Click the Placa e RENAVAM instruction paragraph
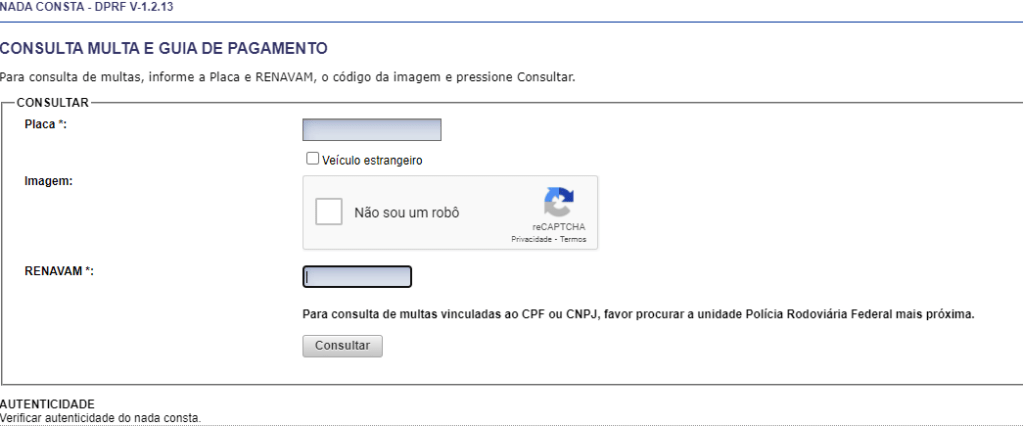 (287, 77)
